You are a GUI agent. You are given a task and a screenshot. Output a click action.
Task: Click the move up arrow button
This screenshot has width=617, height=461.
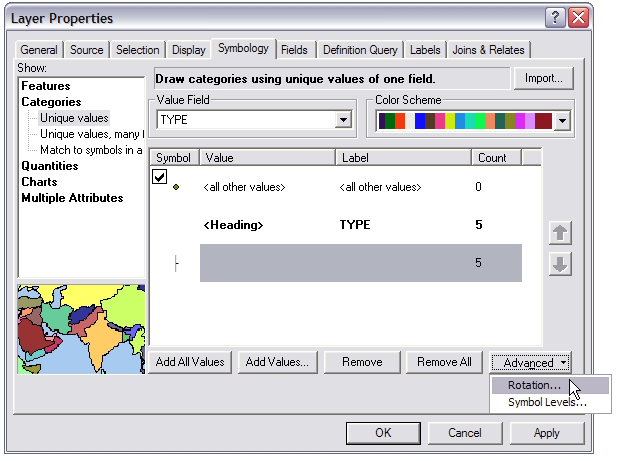pyautogui.click(x=561, y=233)
